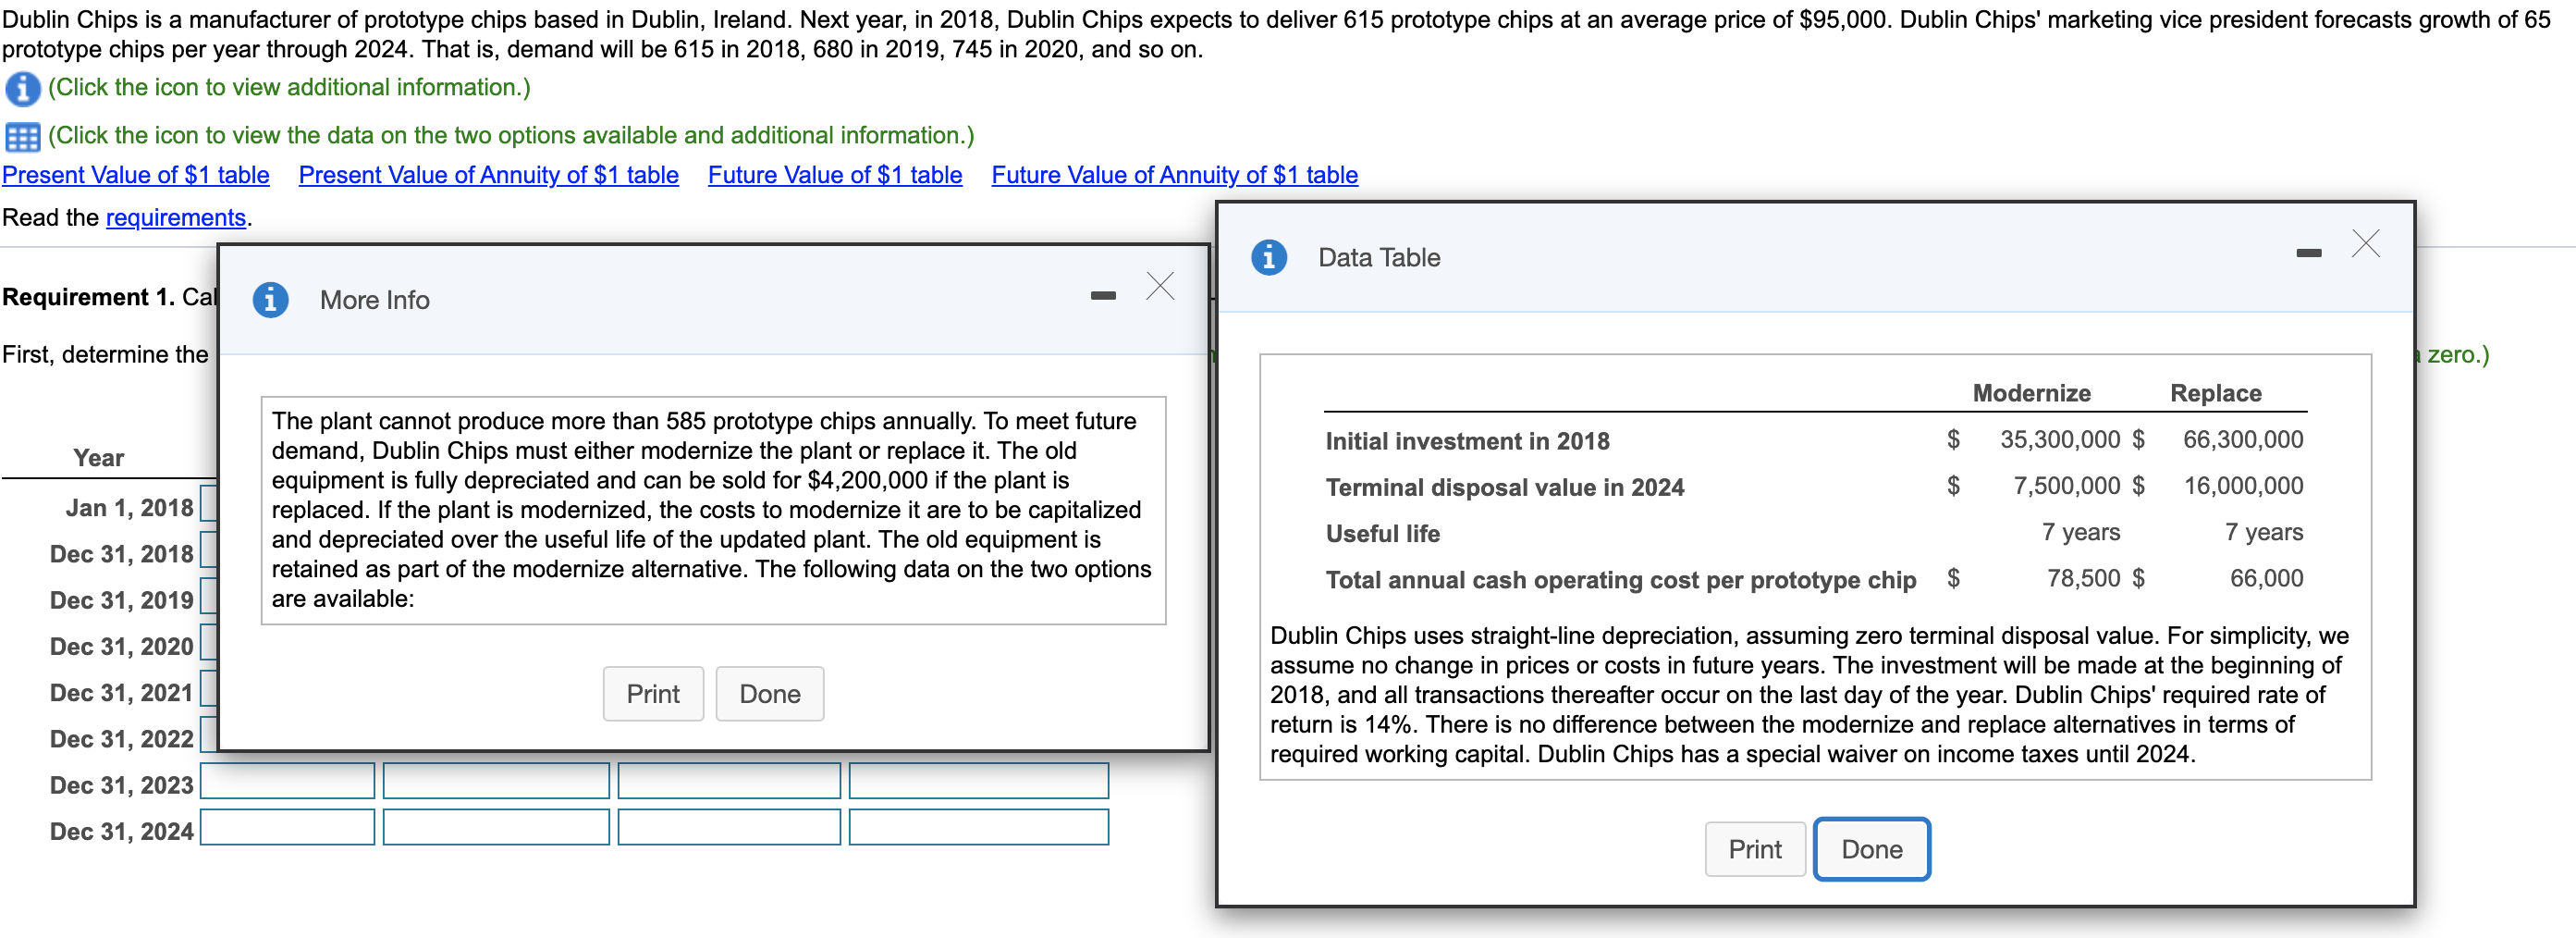The width and height of the screenshot is (2576, 938).
Task: Click second input field for Dec 31, 2023
Action: (x=496, y=781)
